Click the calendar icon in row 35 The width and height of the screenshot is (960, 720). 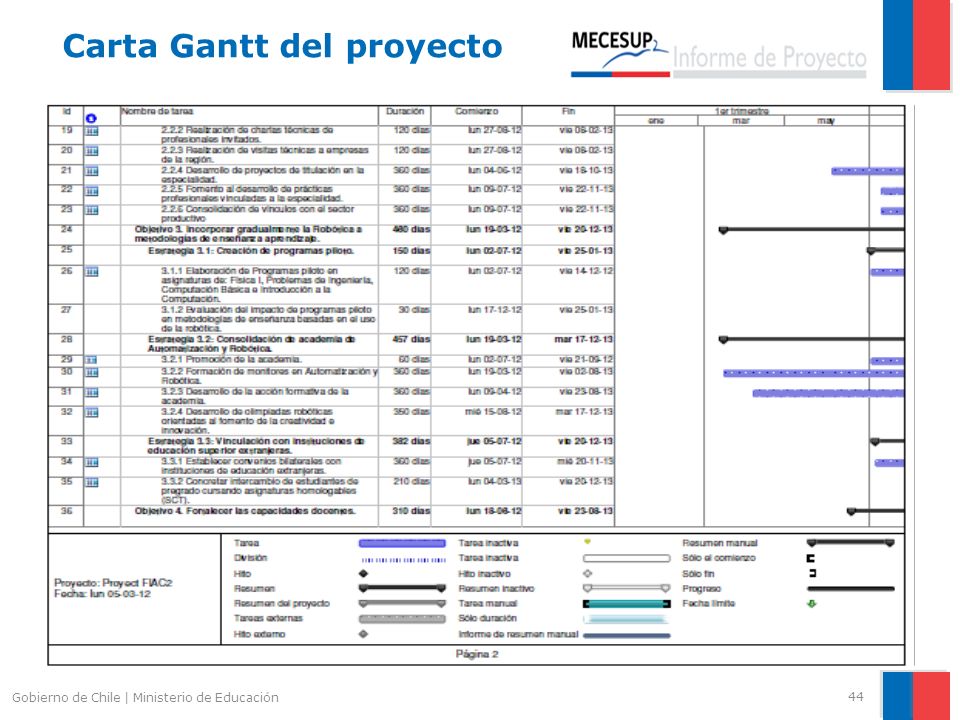point(92,482)
